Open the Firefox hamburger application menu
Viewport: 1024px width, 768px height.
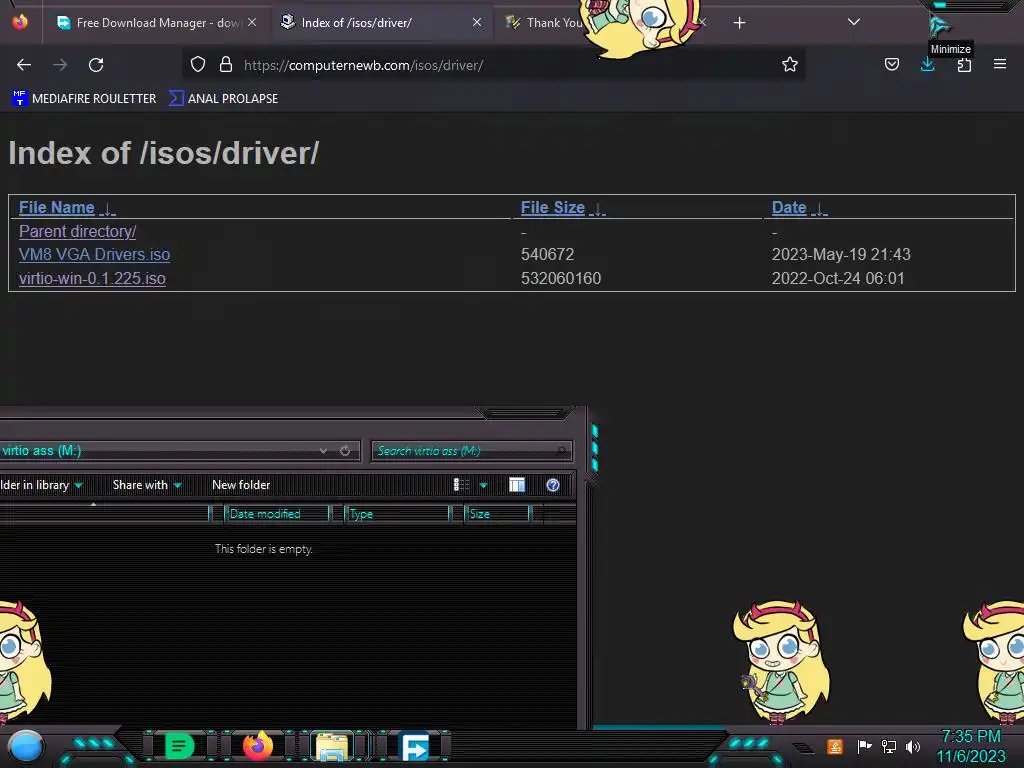[1000, 64]
